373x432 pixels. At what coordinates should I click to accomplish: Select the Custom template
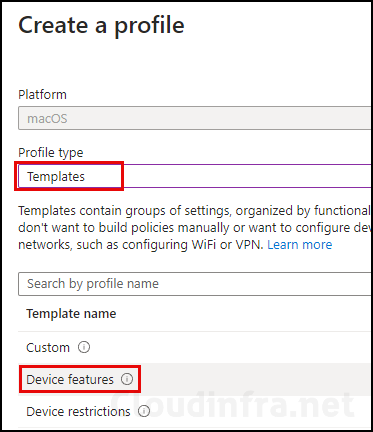click(x=48, y=347)
